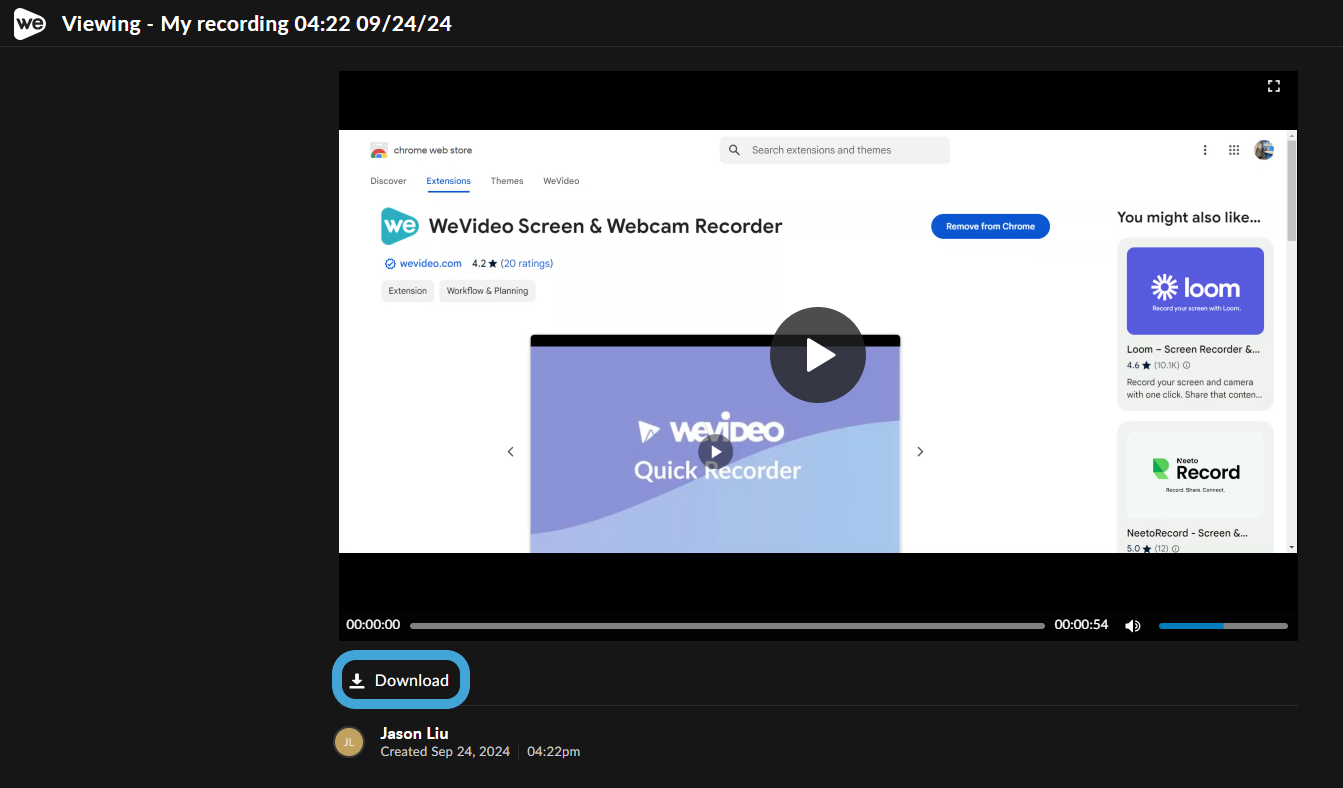Click the 00:00:00 elapsed time label

373,624
